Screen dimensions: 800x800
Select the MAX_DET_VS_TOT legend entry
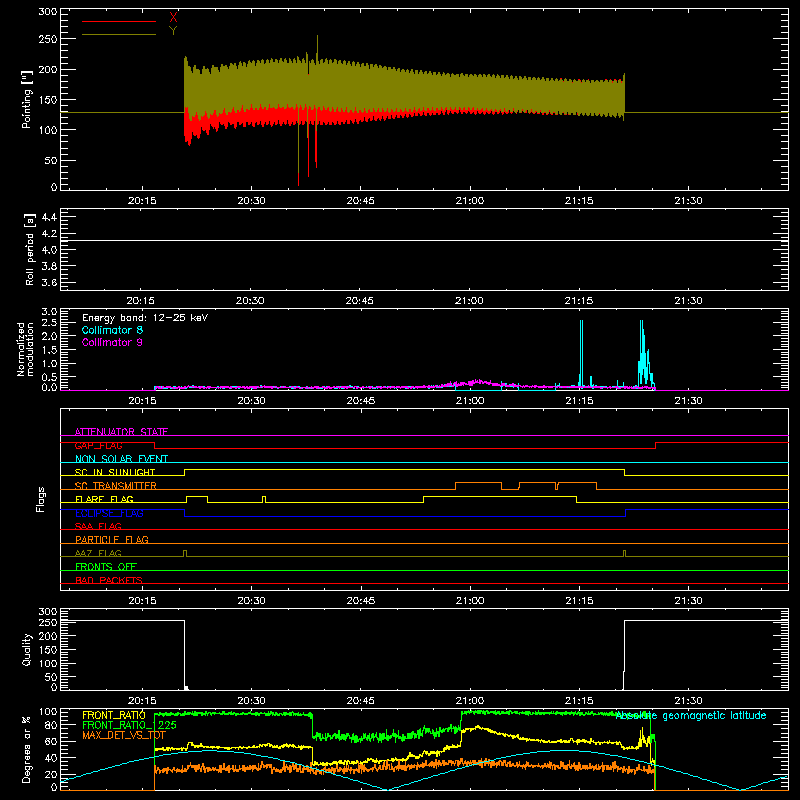(x=124, y=735)
